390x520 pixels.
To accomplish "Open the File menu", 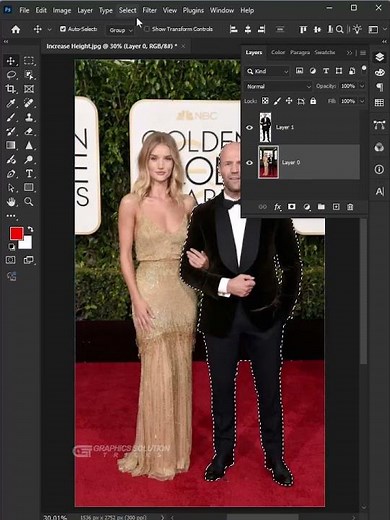I will (x=24, y=10).
